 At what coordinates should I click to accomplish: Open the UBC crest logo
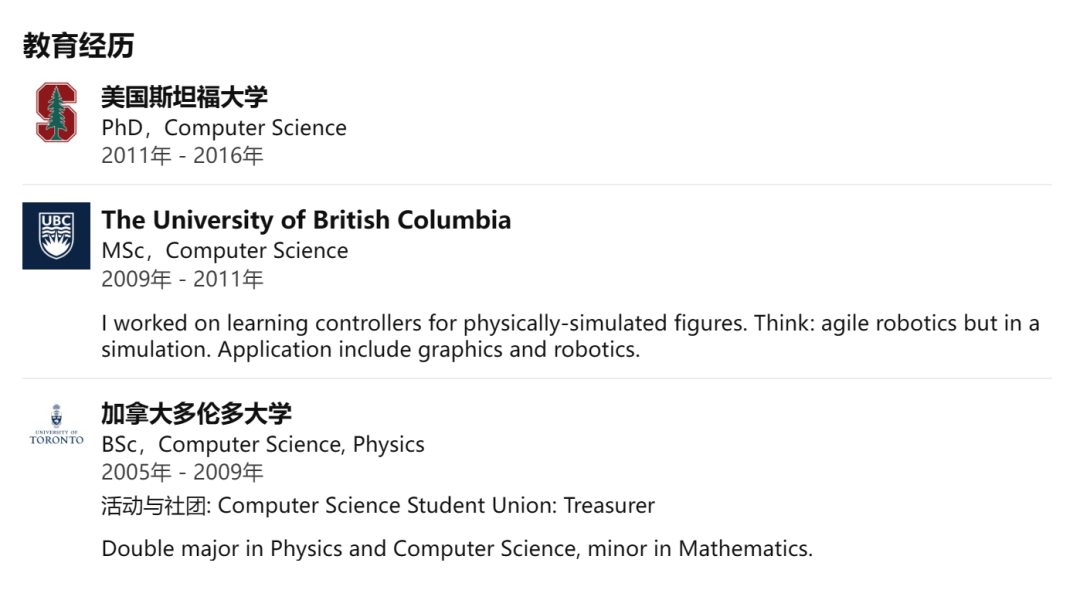pyautogui.click(x=56, y=235)
